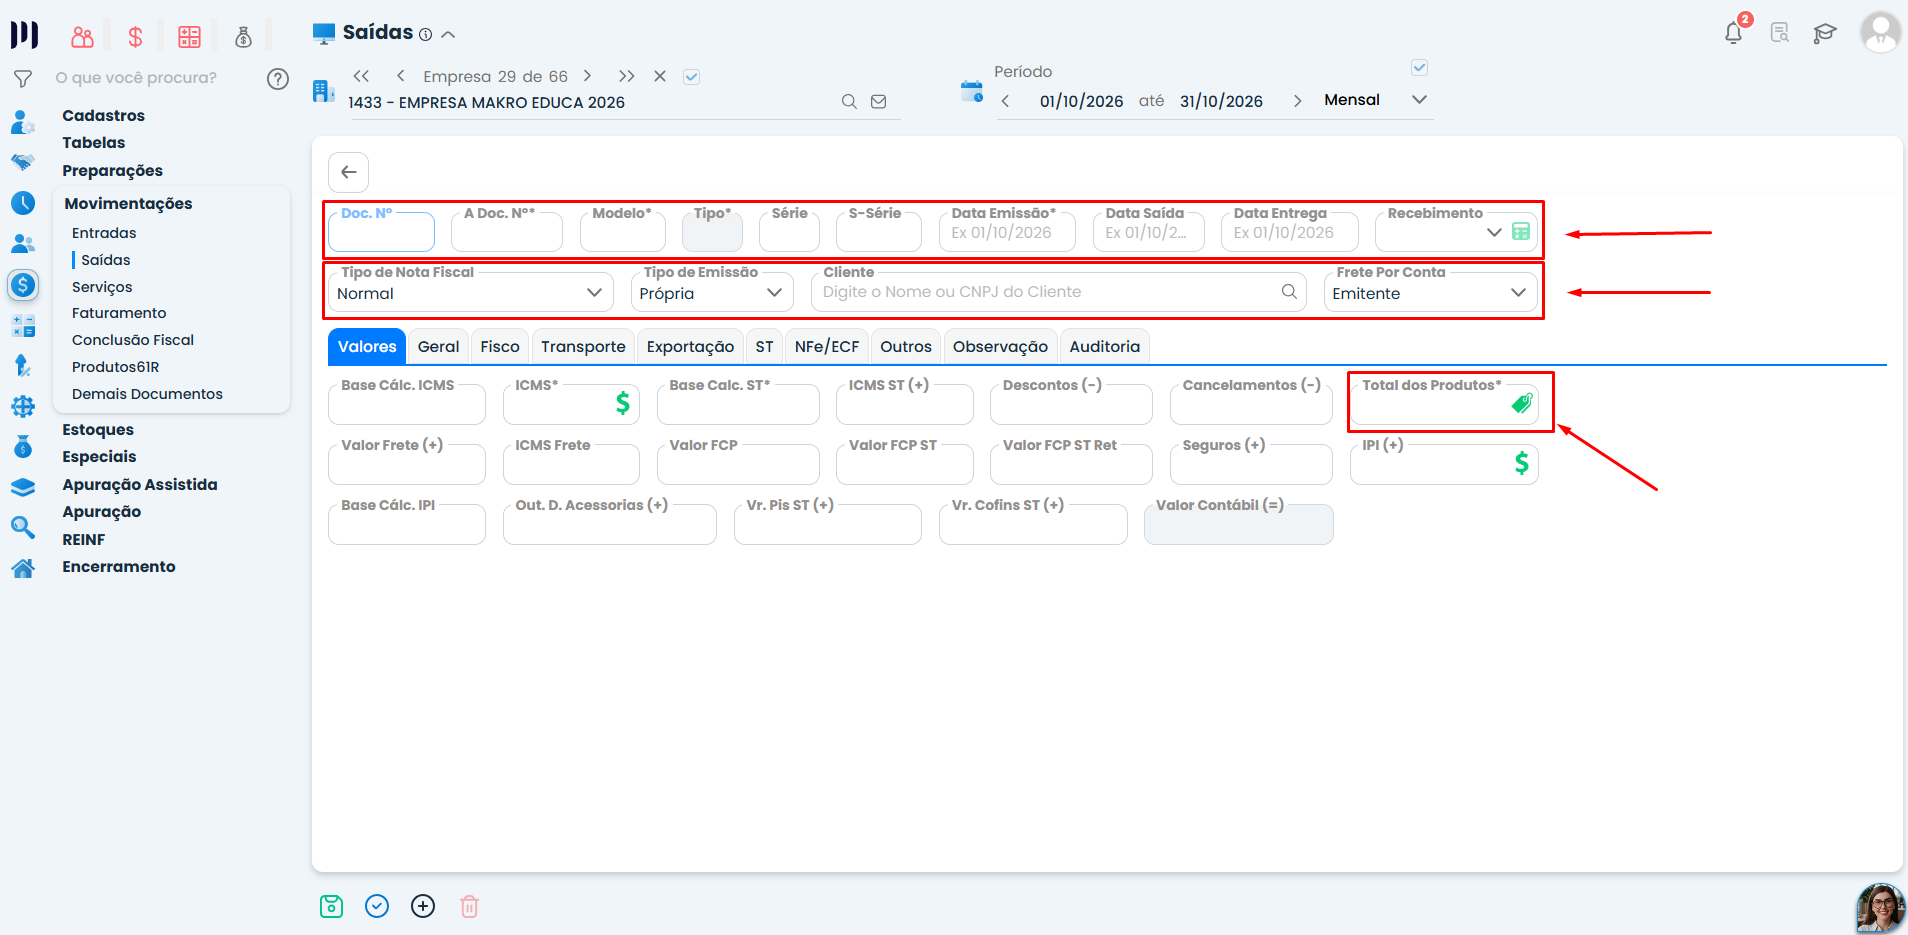Click the tag icon in Total dos Produtos

(x=1522, y=403)
